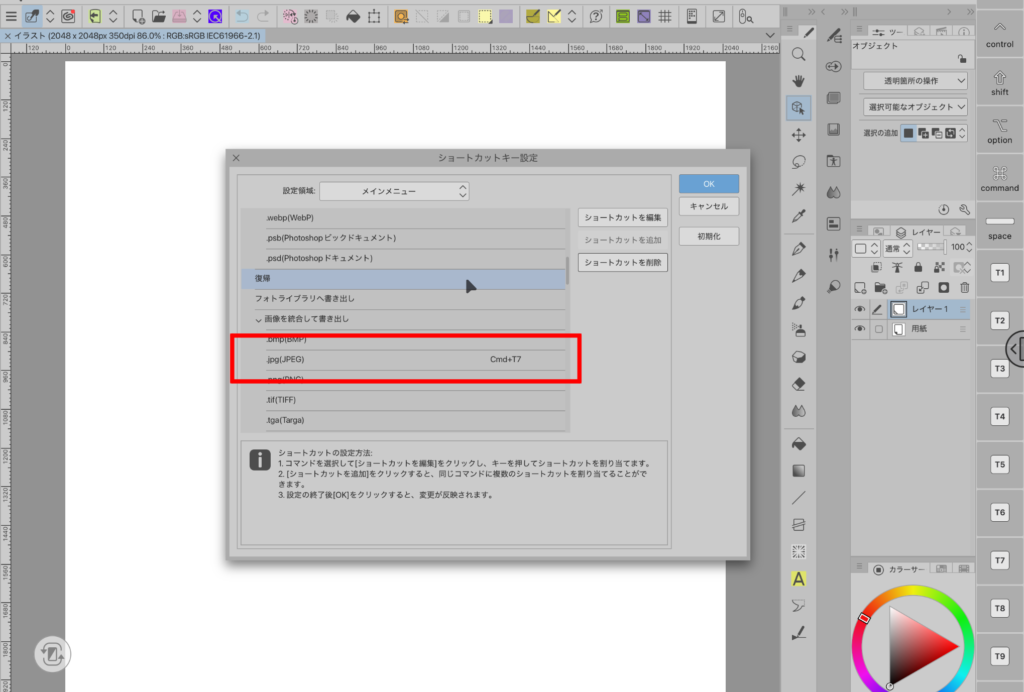Select the Hand move tool
Viewport: 1024px width, 692px height.
pyautogui.click(x=799, y=80)
